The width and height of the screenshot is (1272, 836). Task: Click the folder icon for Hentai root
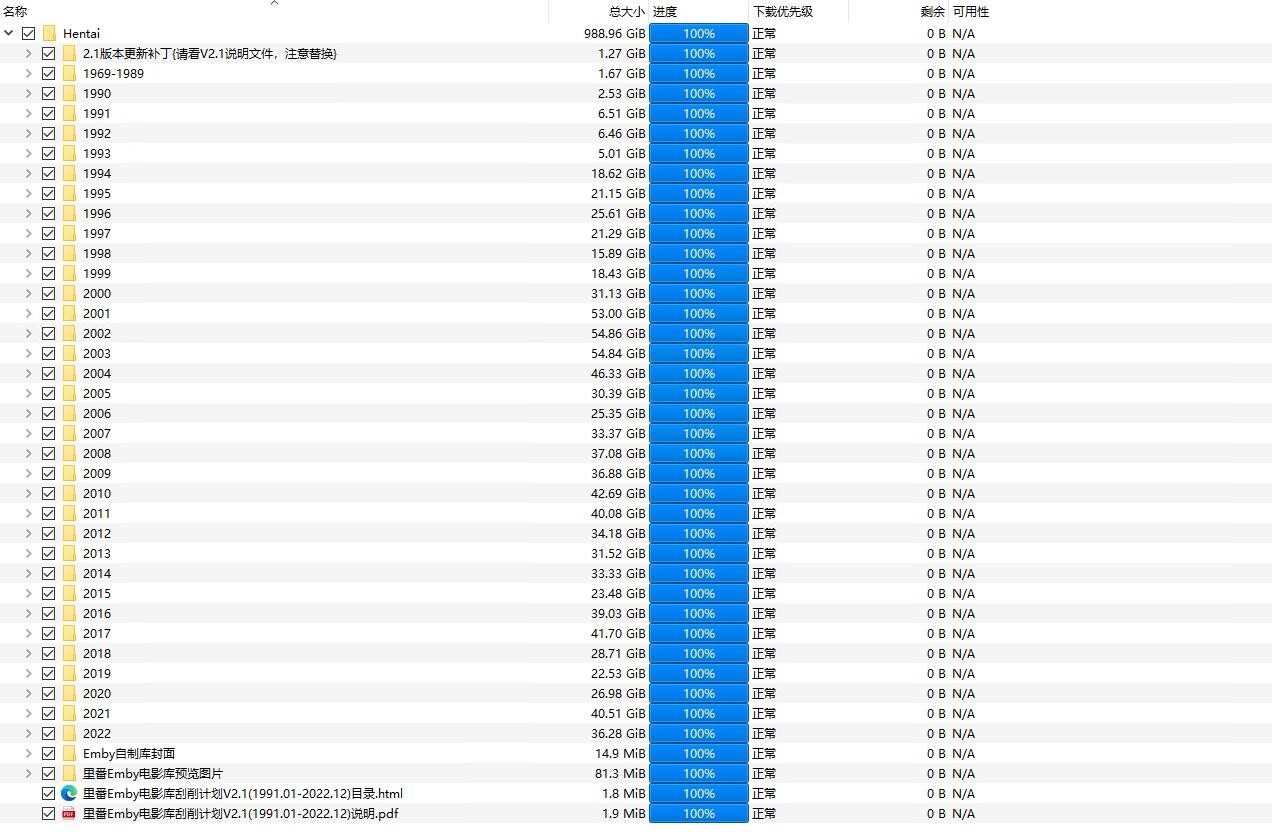coord(49,33)
